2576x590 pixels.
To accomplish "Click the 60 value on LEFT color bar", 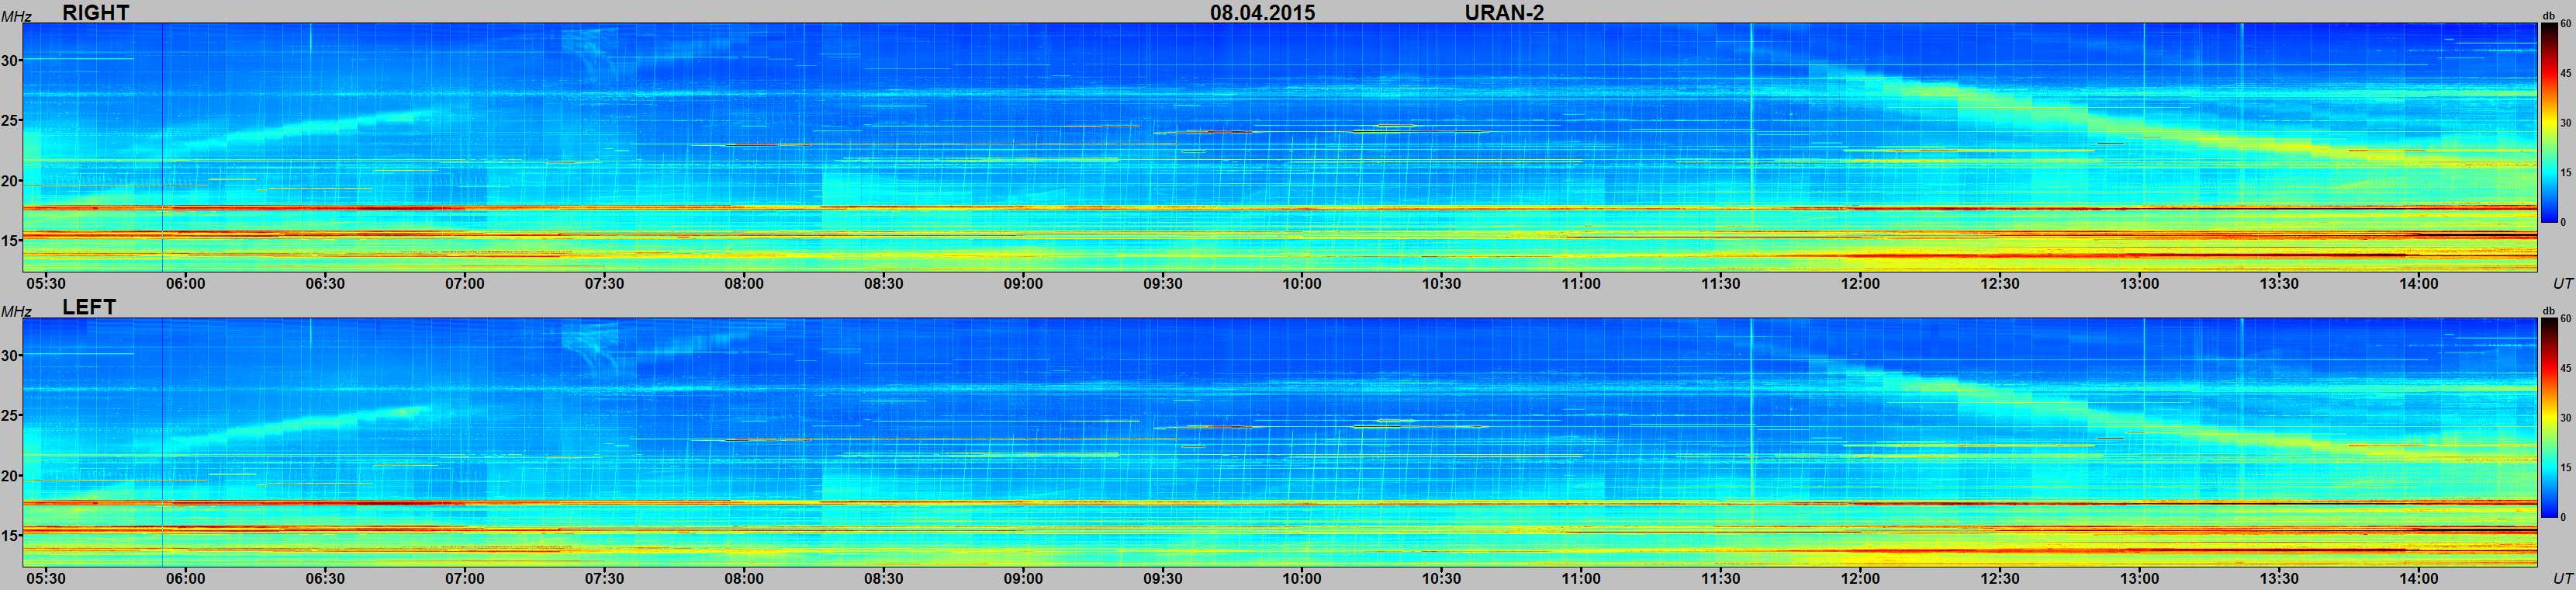I will point(2565,319).
